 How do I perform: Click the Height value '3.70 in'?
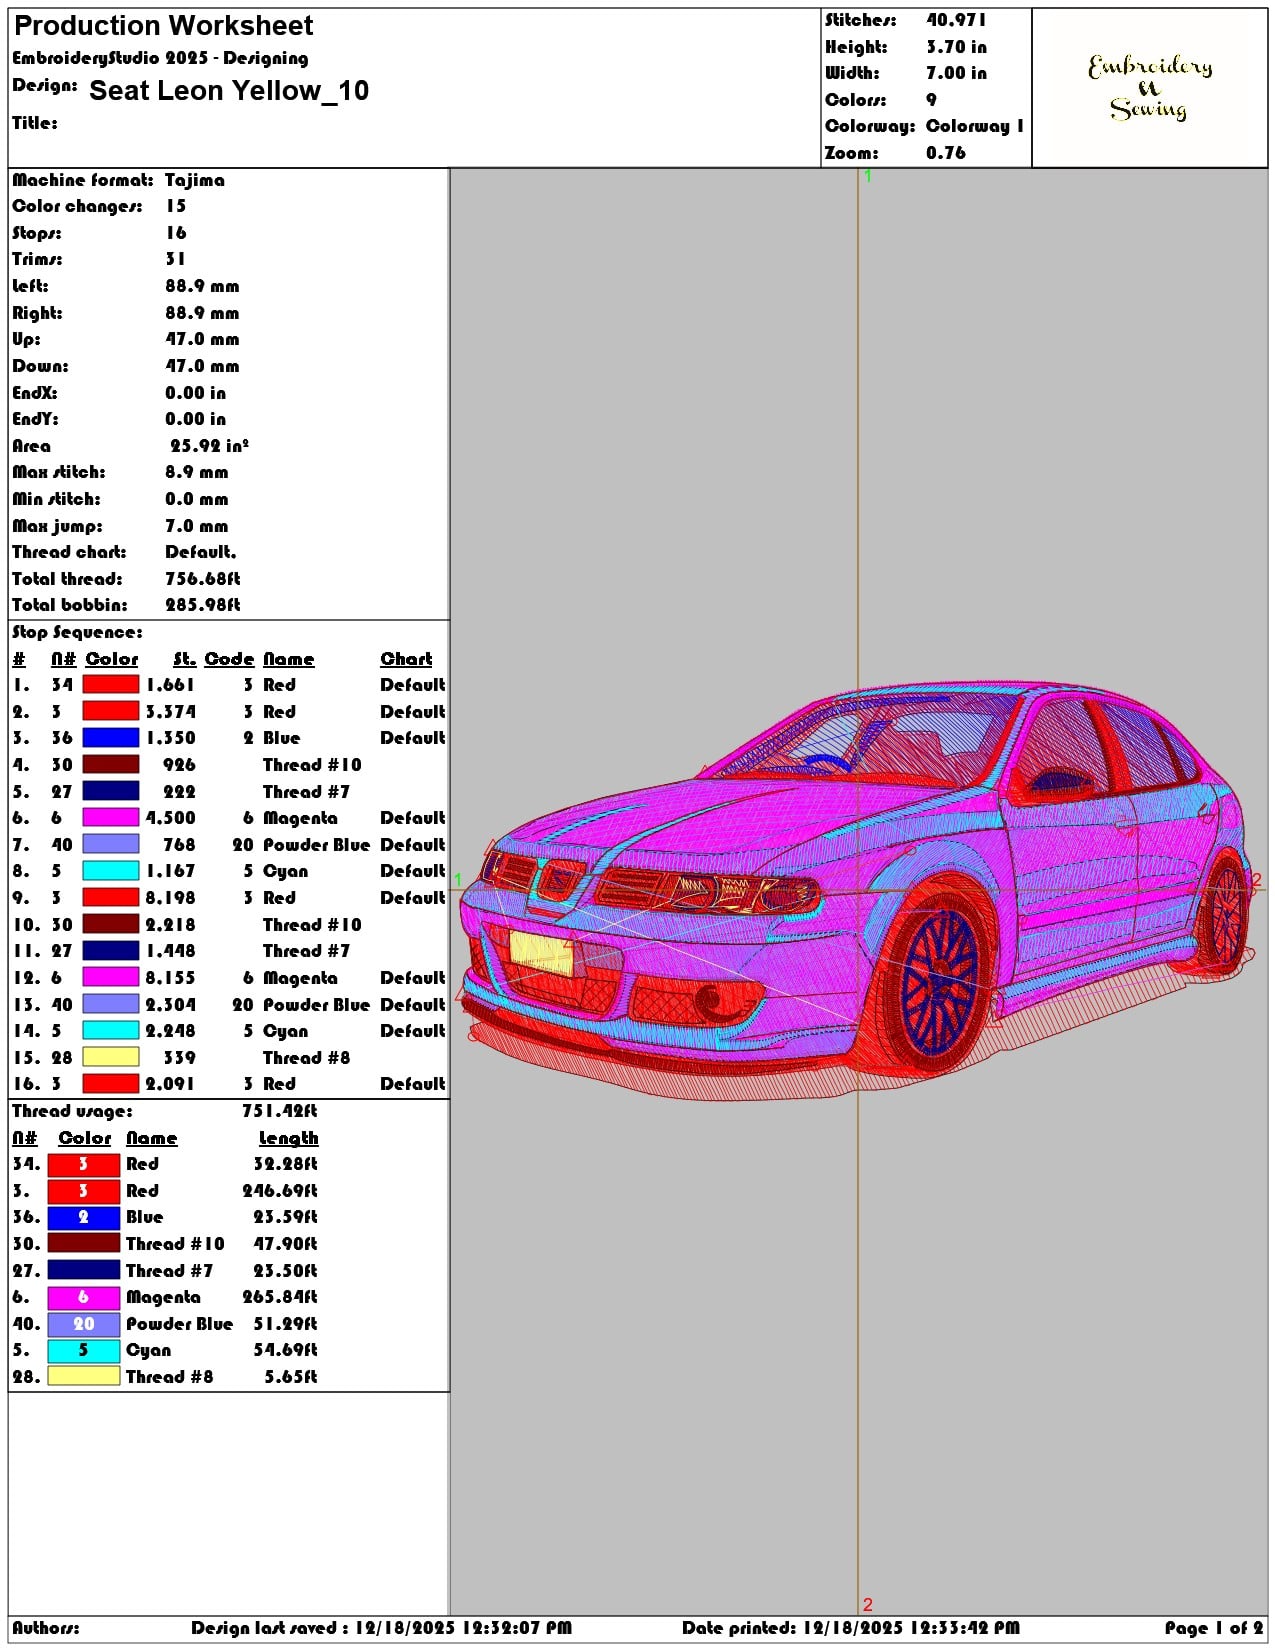point(956,47)
